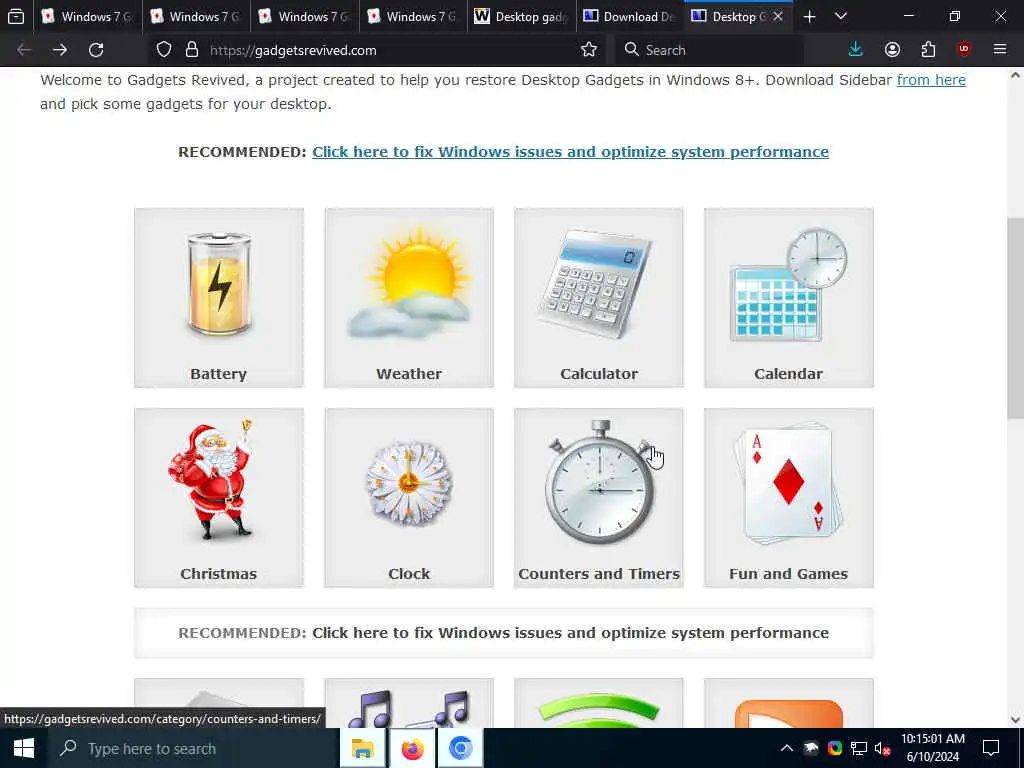Switch to the fourth Windows 7 G tab
This screenshot has width=1024, height=768.
tap(412, 16)
